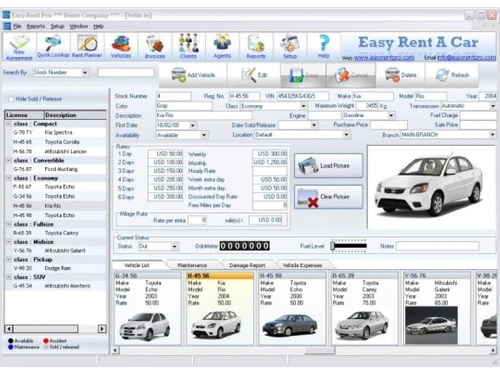The height and width of the screenshot is (375, 500).
Task: Open the Clients section
Action: coord(188,47)
